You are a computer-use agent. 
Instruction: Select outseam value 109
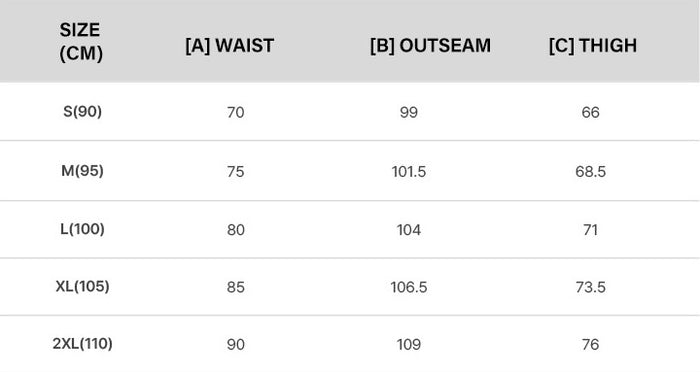(409, 344)
